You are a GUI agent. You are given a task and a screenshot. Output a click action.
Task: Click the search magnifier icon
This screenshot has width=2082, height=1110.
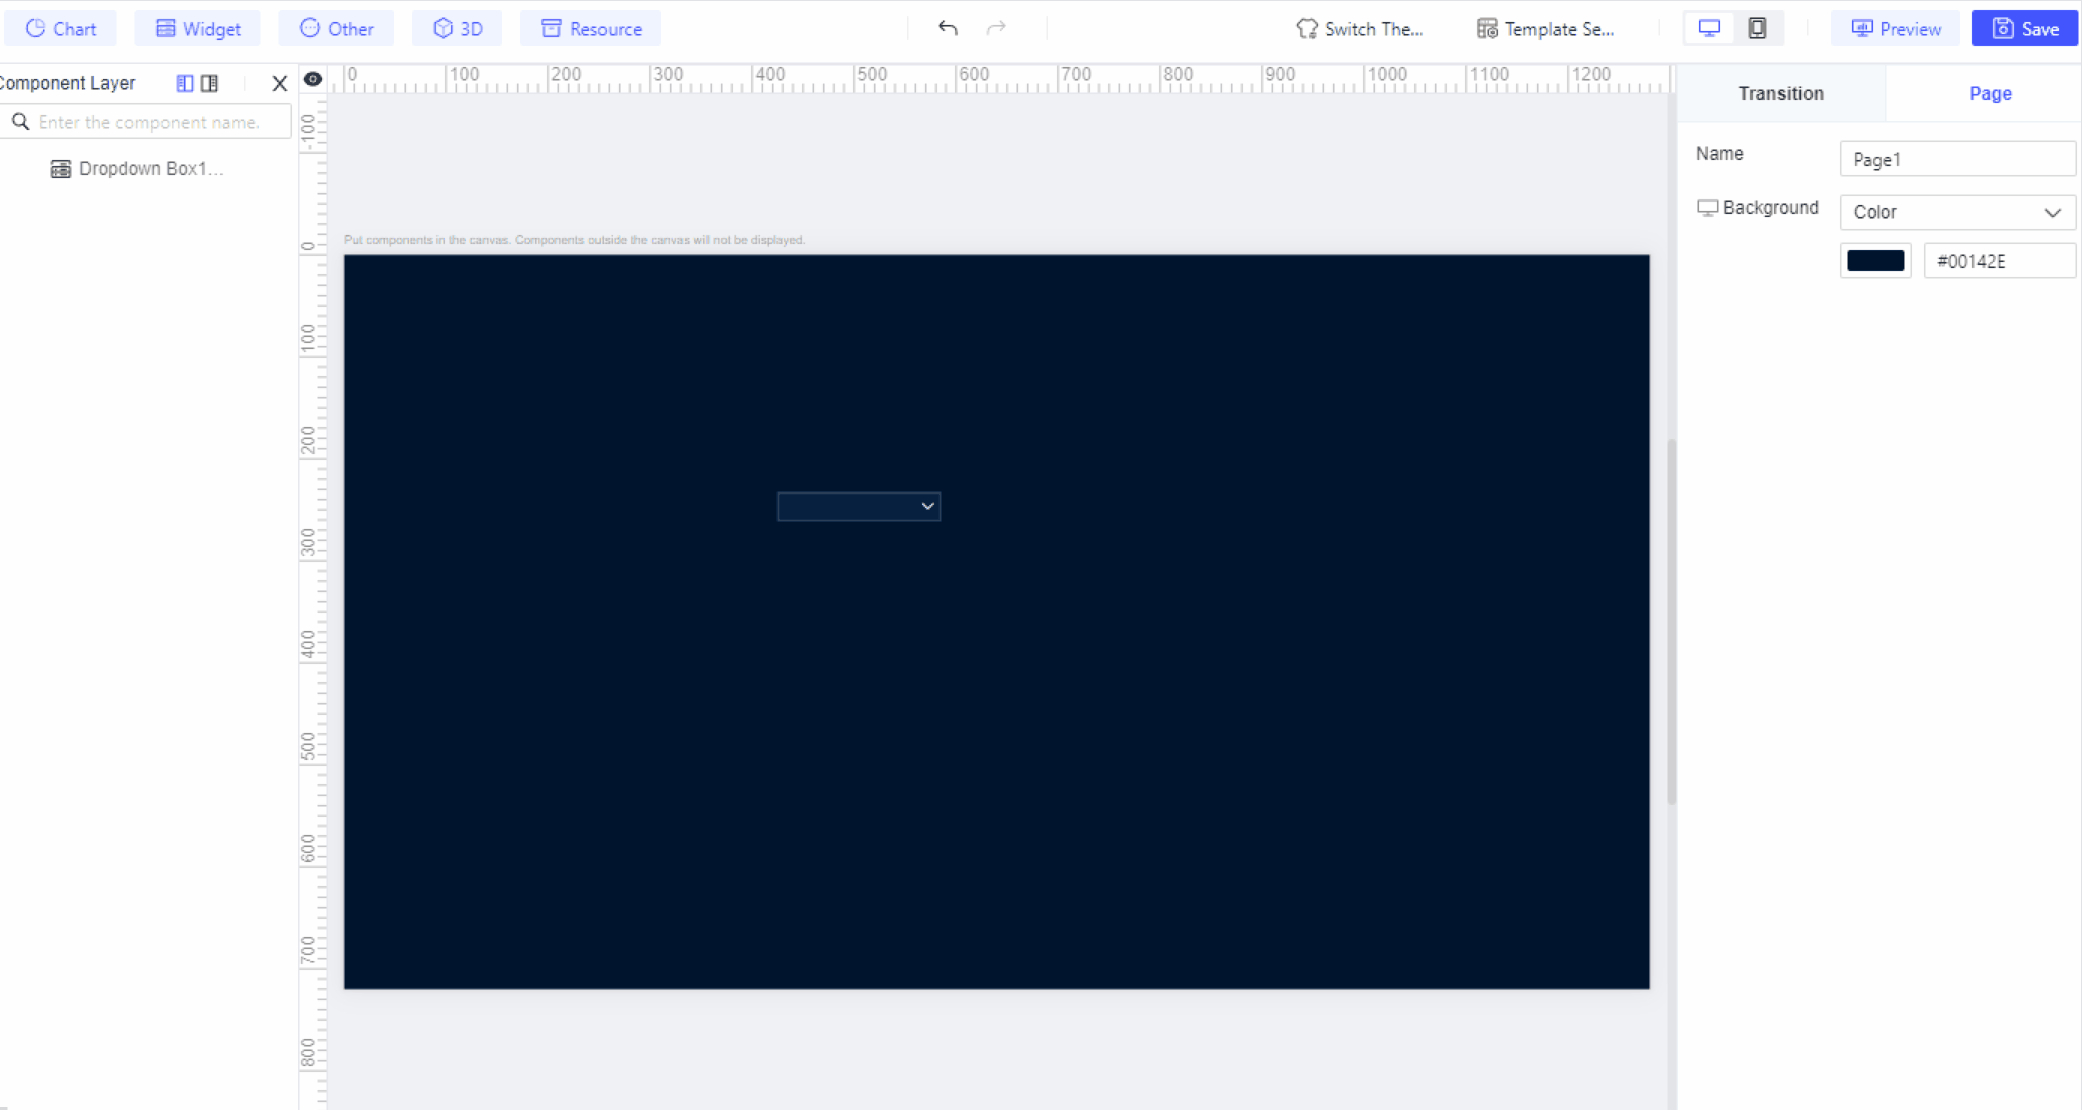20,122
